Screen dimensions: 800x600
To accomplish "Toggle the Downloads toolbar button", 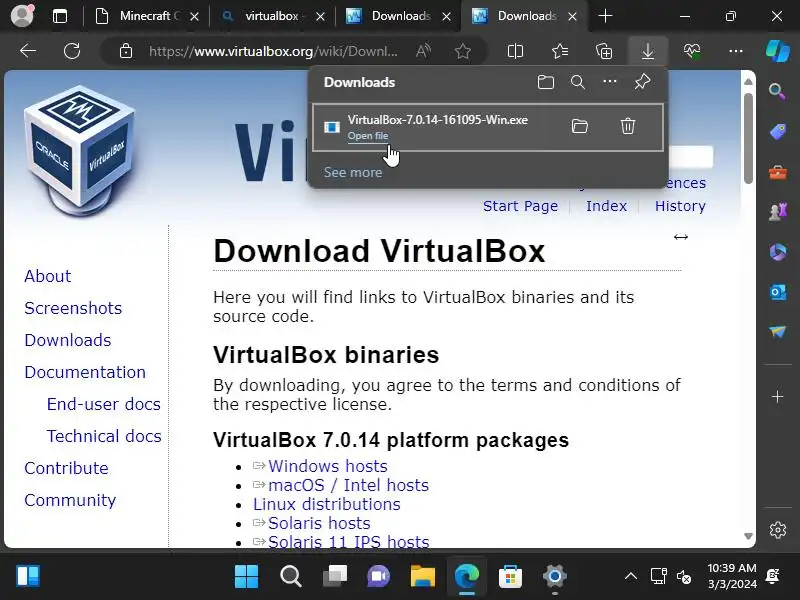I will (x=648, y=51).
